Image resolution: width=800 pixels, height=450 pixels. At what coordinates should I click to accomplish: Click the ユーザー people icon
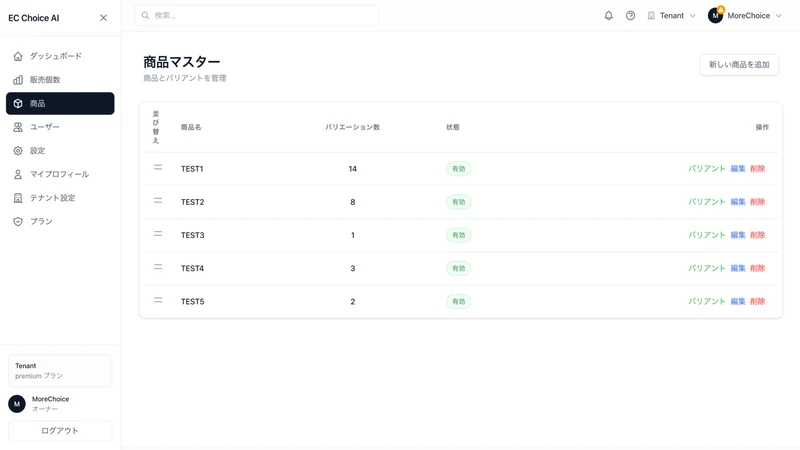click(18, 127)
